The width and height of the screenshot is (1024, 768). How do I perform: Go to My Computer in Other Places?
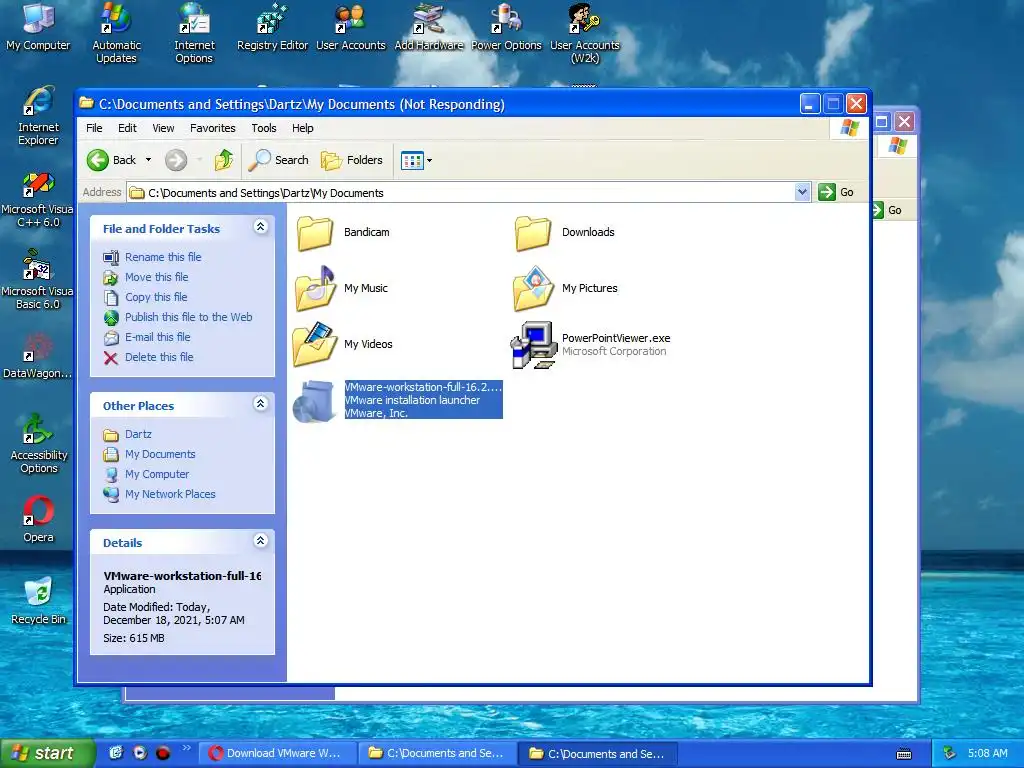pyautogui.click(x=157, y=474)
